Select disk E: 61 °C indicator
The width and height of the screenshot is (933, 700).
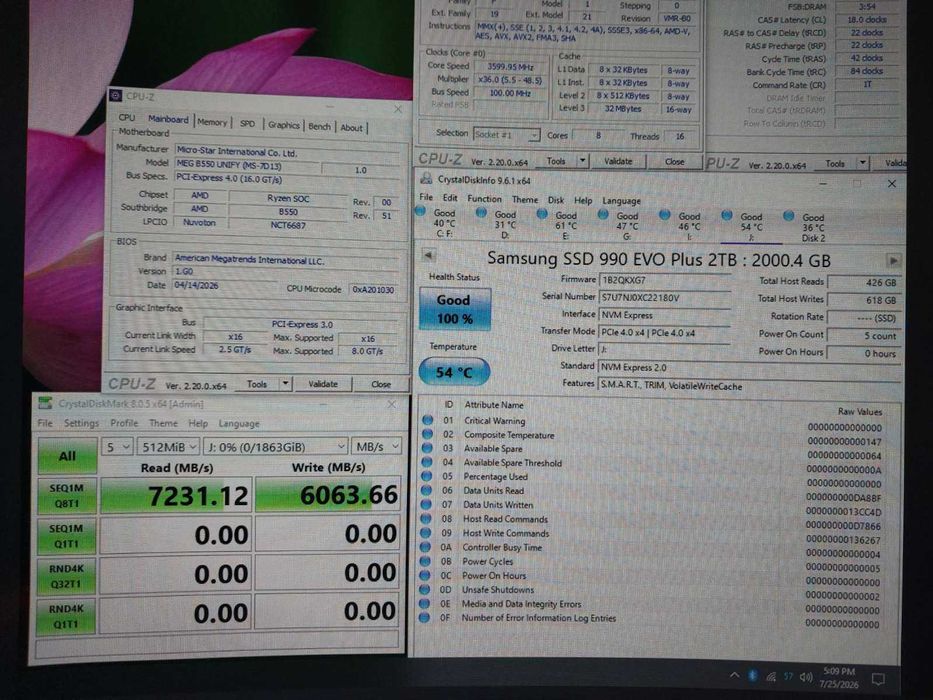[541, 214]
